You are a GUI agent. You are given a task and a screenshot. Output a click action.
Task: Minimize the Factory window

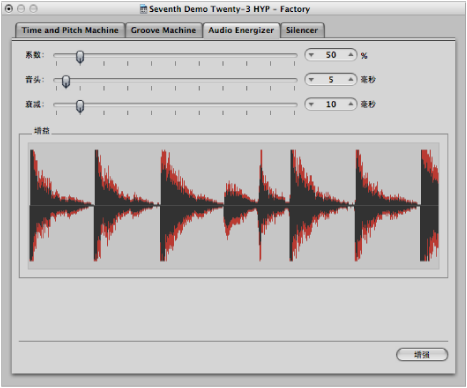tap(21, 9)
